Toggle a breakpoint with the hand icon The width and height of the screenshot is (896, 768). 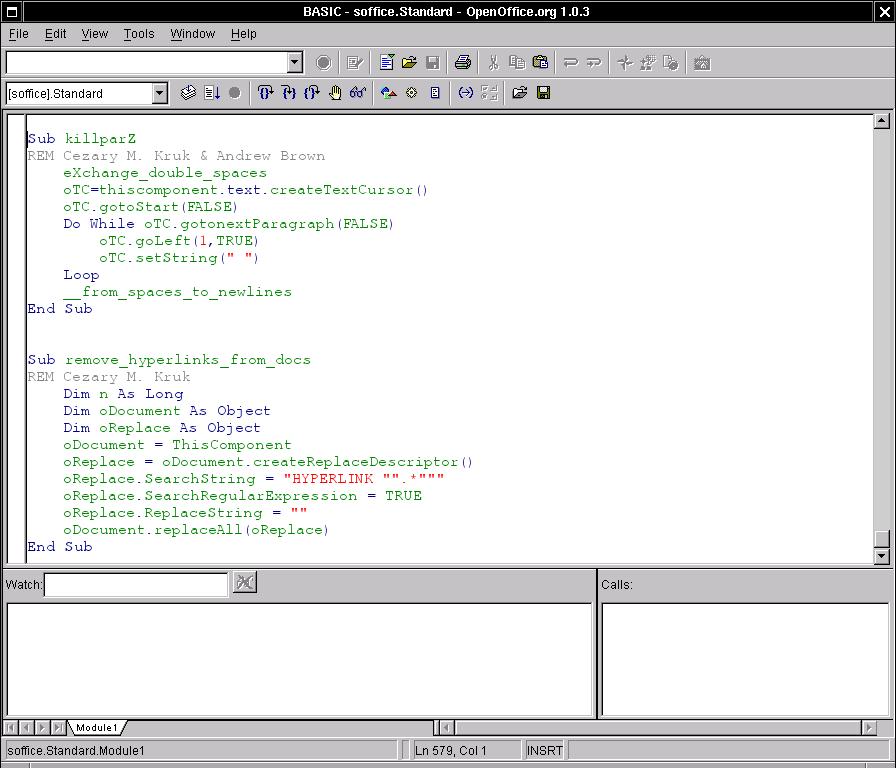[x=335, y=93]
